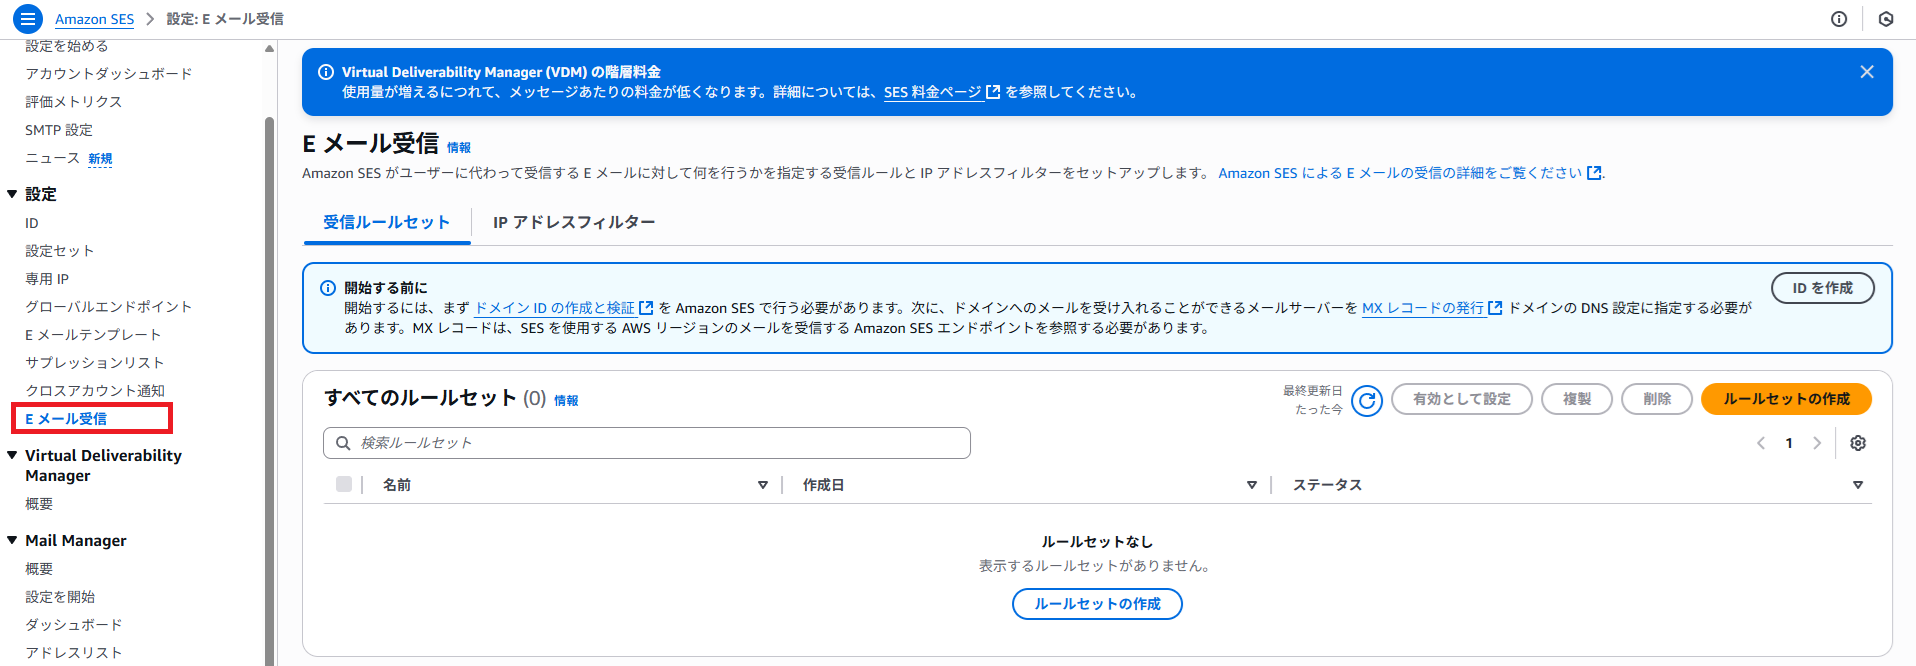Click the hexagon settings icon in header
The height and width of the screenshot is (666, 1916).
click(x=1886, y=19)
